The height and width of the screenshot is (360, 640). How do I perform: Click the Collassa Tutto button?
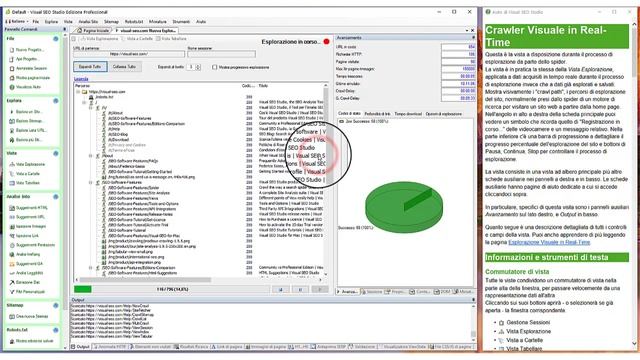click(x=124, y=67)
